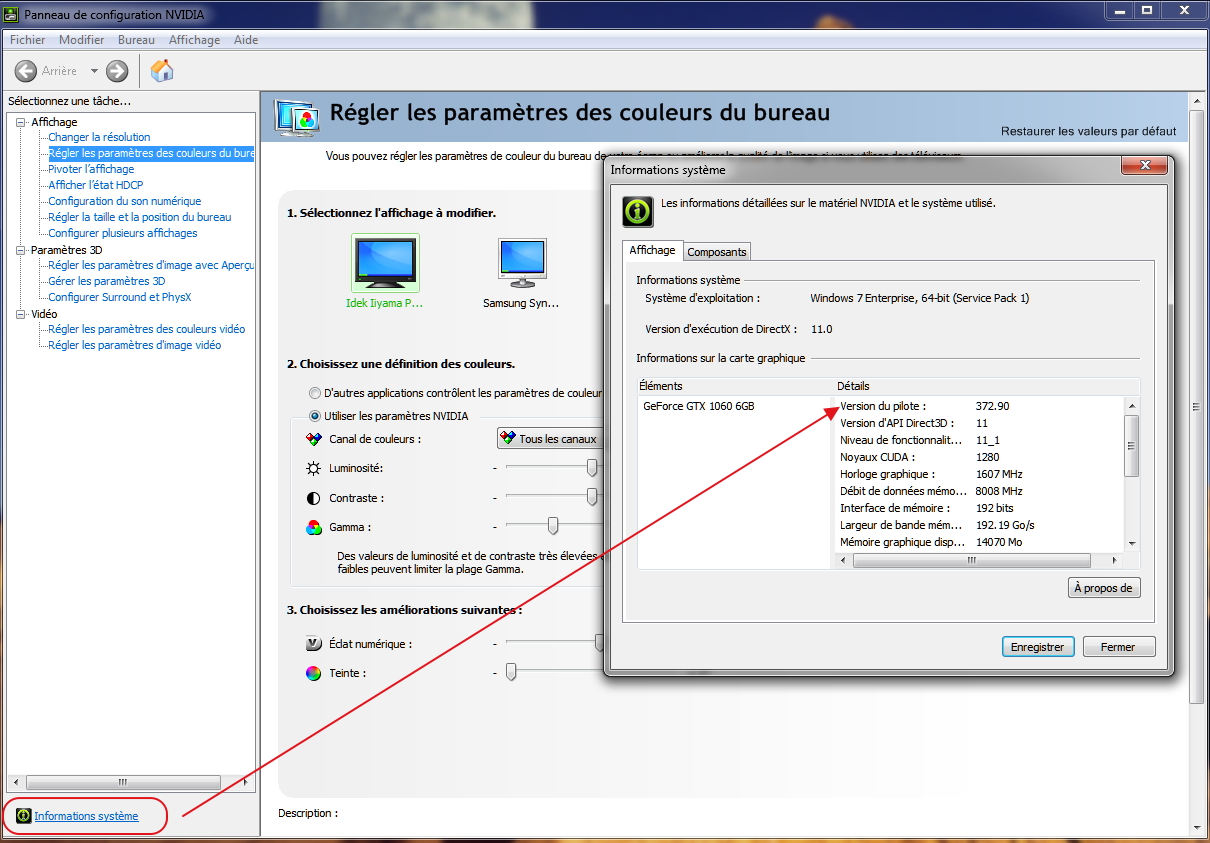Image resolution: width=1210 pixels, height=843 pixels.
Task: Click the Contraste slider handle
Action: point(592,497)
